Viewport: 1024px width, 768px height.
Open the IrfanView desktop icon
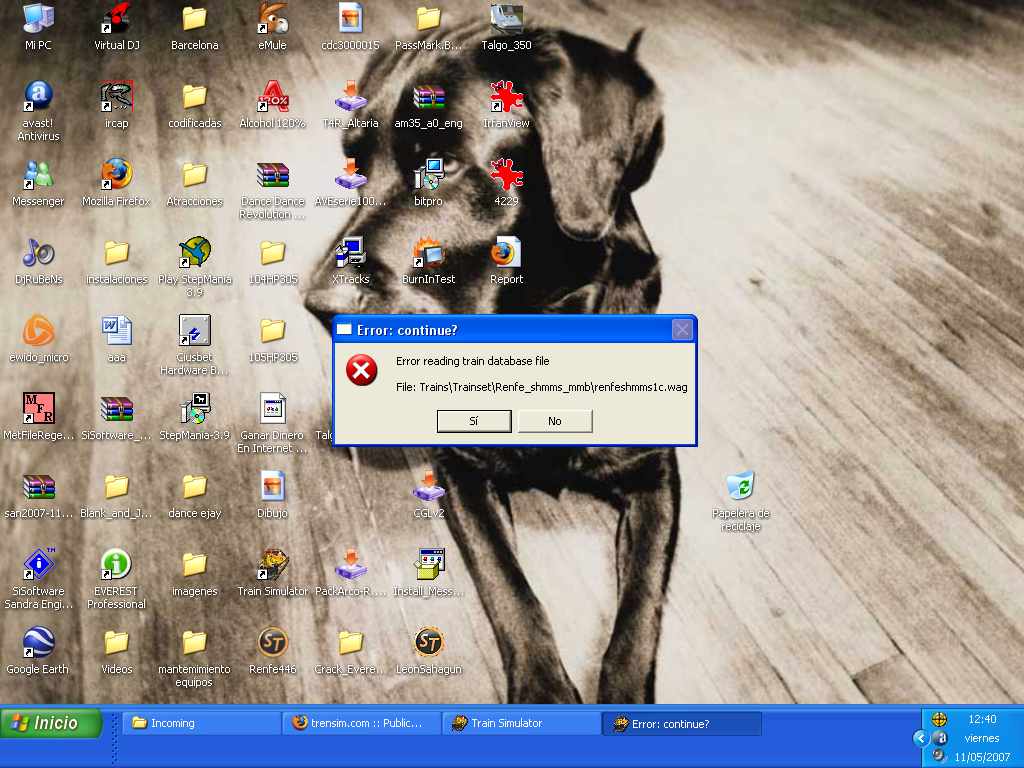[x=506, y=97]
